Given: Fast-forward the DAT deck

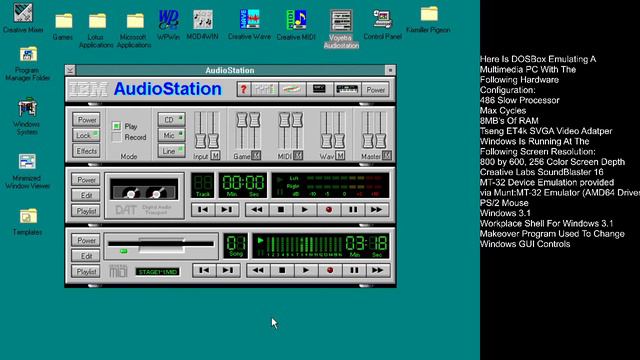Looking at the screenshot, I should 376,210.
